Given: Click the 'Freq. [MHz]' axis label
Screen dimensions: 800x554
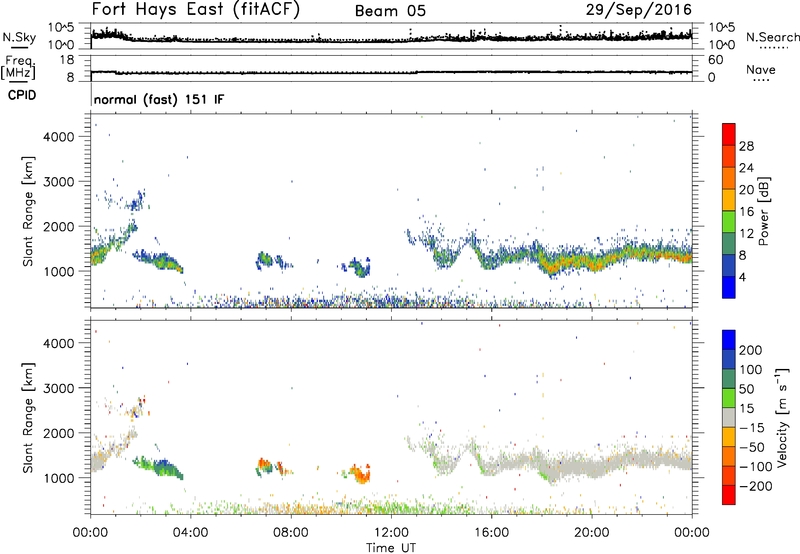Looking at the screenshot, I should pos(18,67).
